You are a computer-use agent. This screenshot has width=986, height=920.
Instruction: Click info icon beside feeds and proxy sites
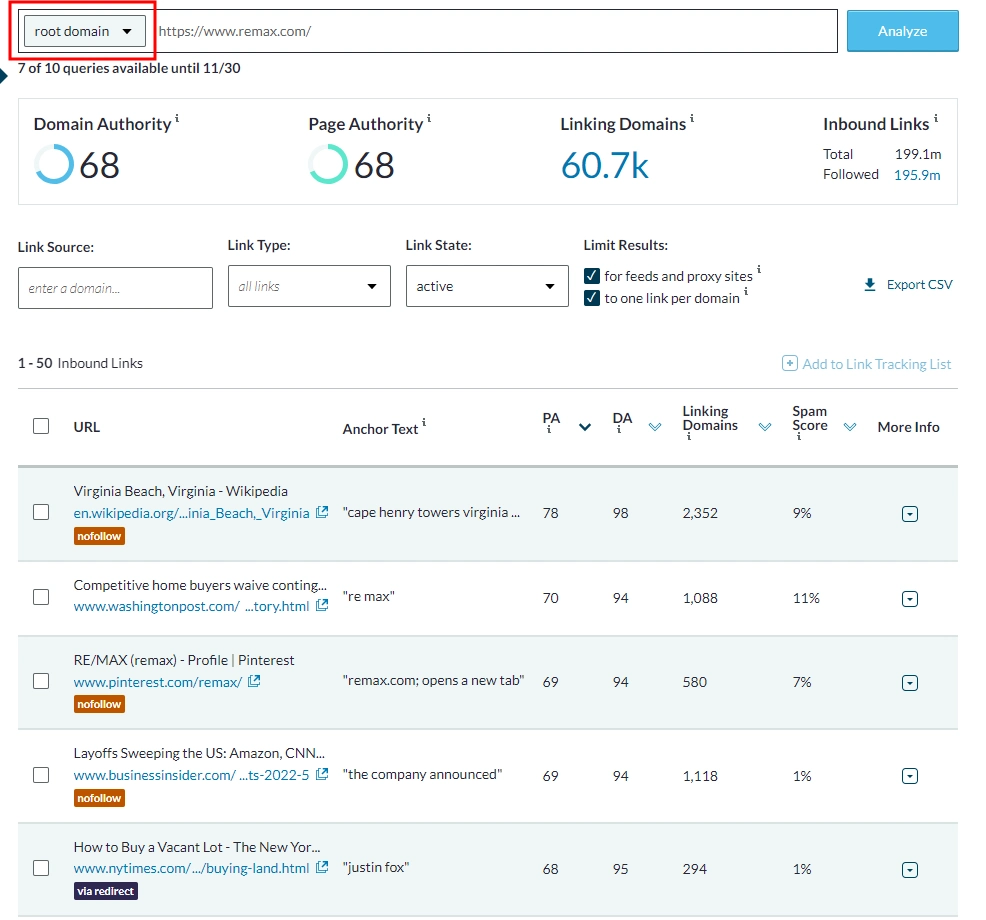point(759,269)
